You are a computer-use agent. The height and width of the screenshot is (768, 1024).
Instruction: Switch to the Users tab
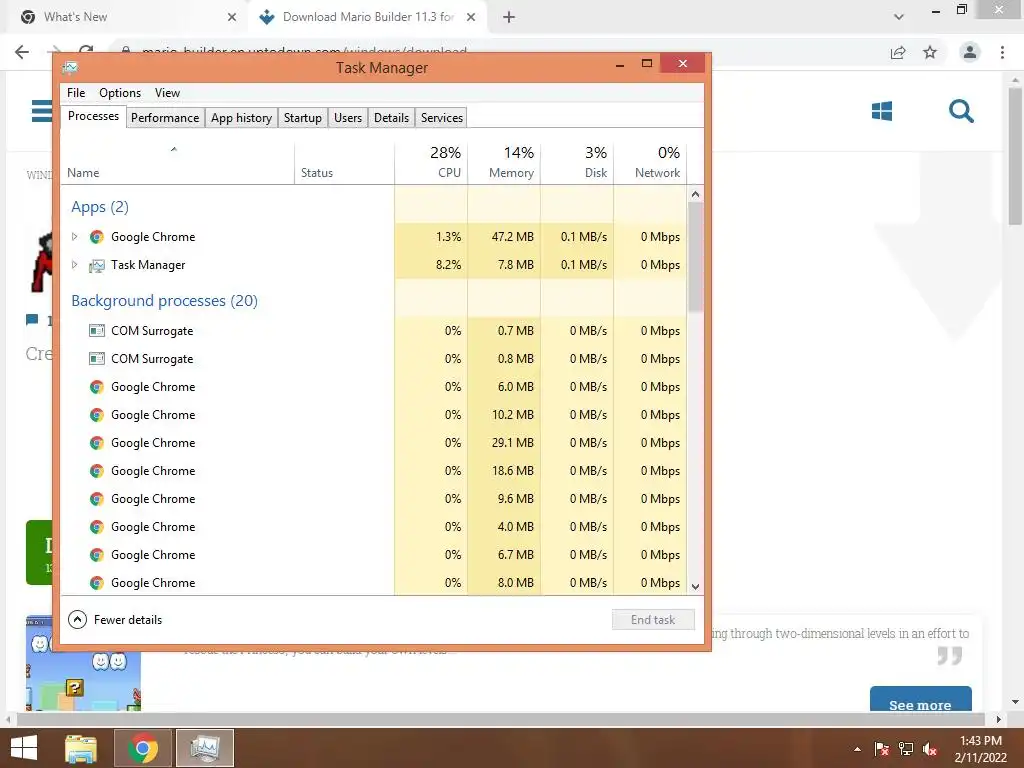(x=347, y=118)
